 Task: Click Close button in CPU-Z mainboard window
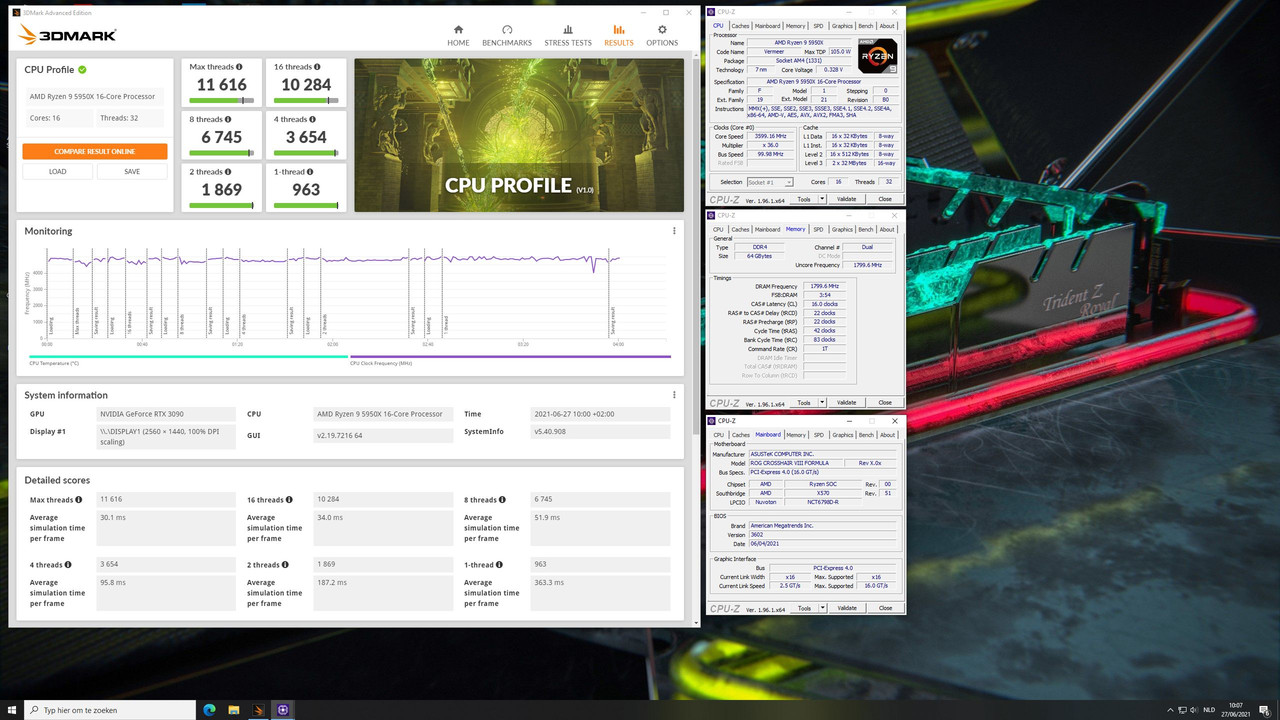pyautogui.click(x=885, y=608)
